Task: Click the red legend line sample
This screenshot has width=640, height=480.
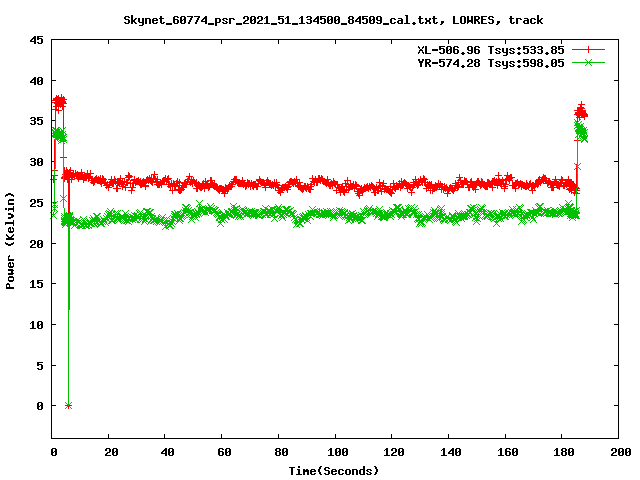Action: click(x=588, y=50)
